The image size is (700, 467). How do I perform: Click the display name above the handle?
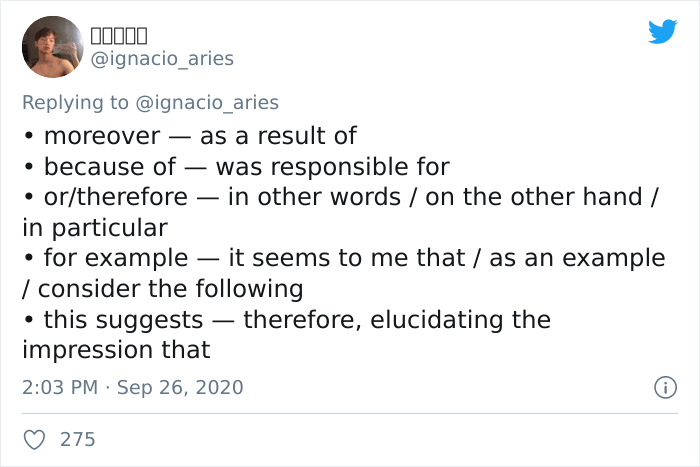pyautogui.click(x=119, y=36)
